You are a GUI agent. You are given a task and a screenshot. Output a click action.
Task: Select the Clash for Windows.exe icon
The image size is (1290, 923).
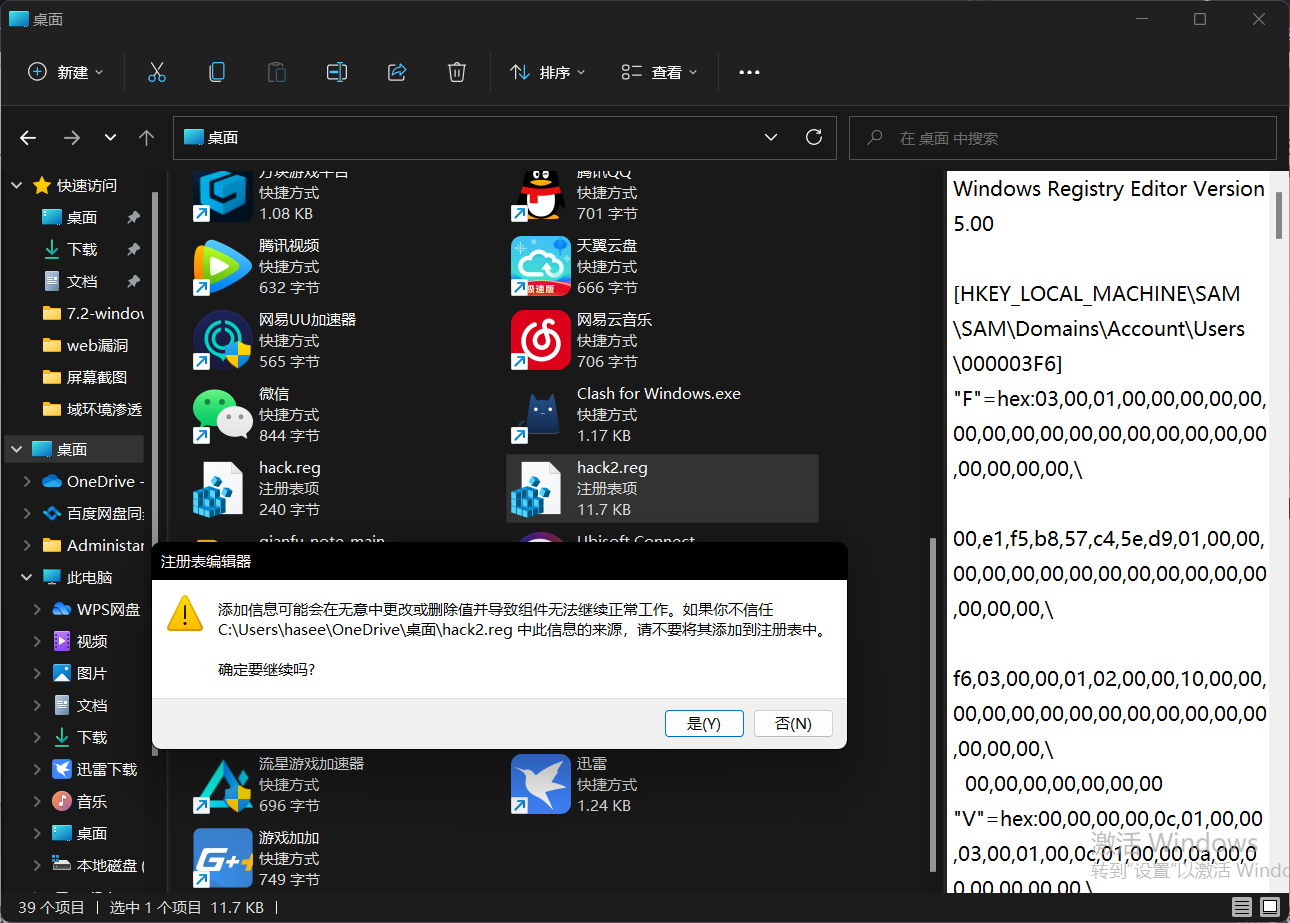pos(540,414)
